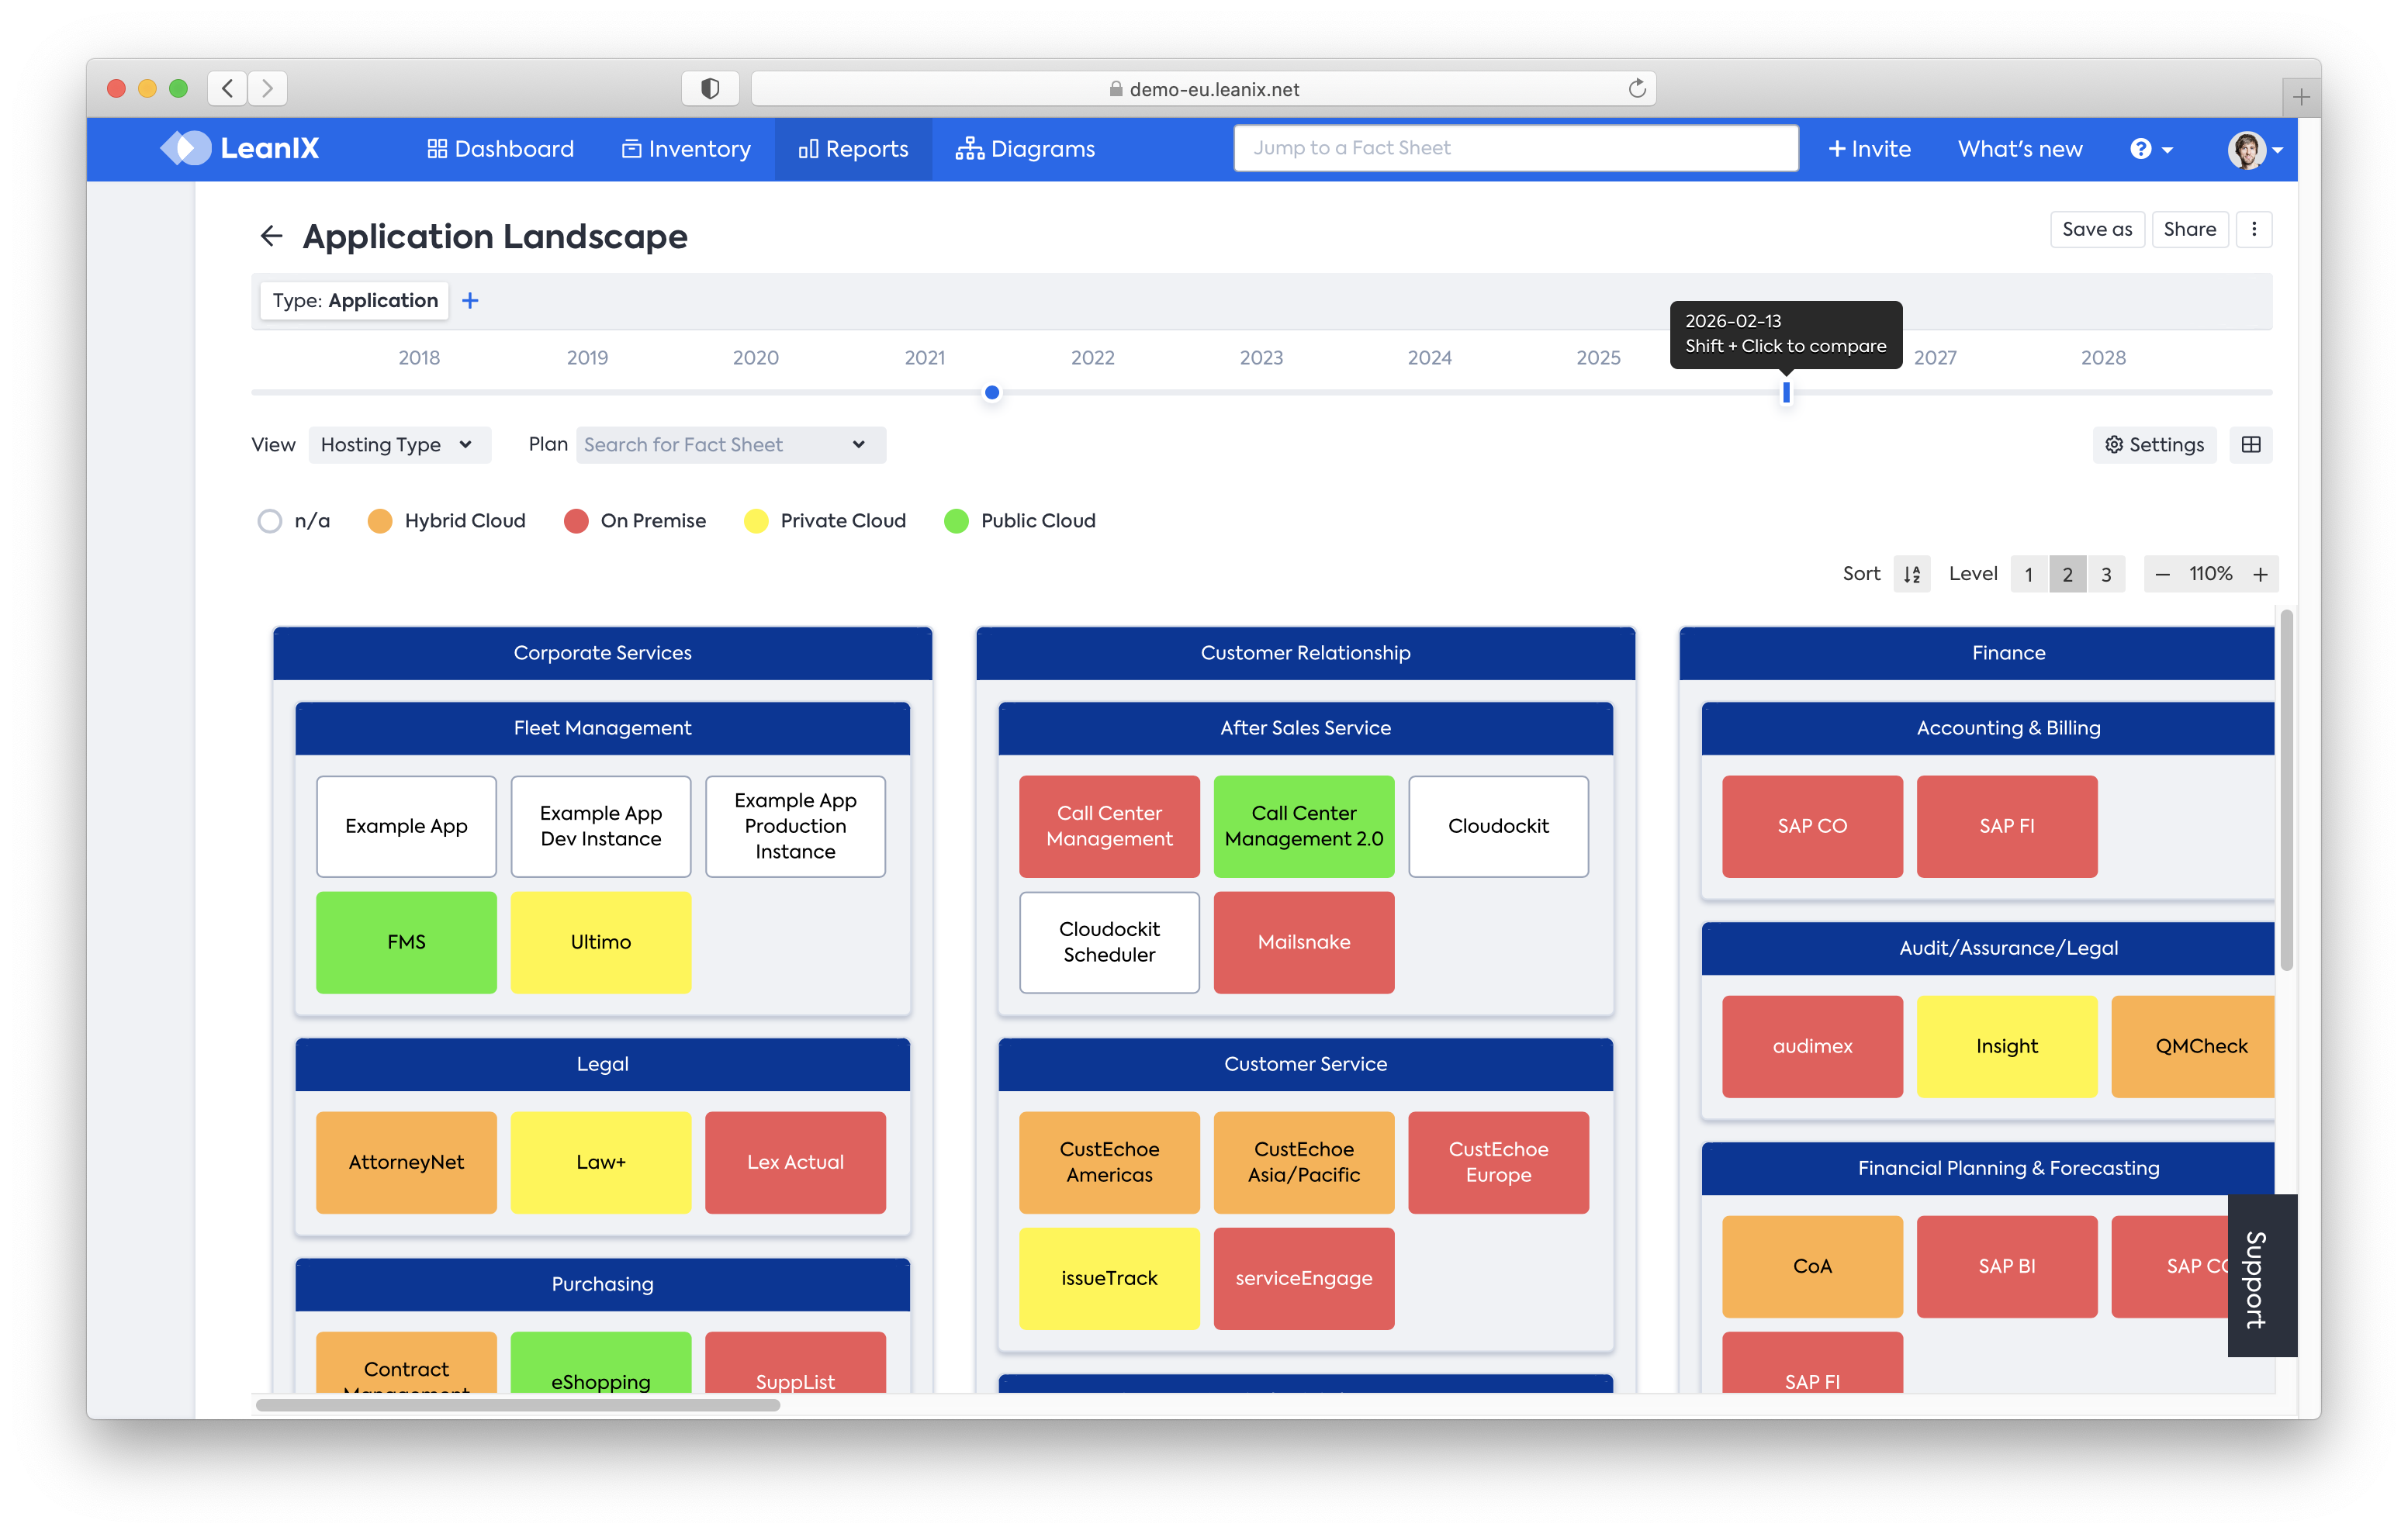The image size is (2408, 1534).
Task: Open the Insight tile
Action: point(2006,1046)
